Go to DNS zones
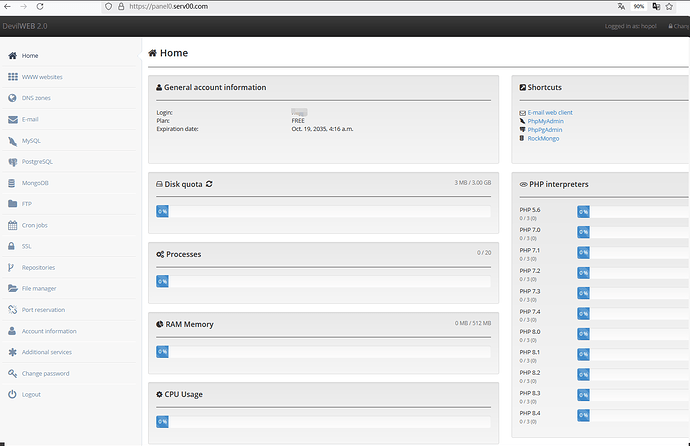Screen dimensions: 690x446 coord(36,98)
